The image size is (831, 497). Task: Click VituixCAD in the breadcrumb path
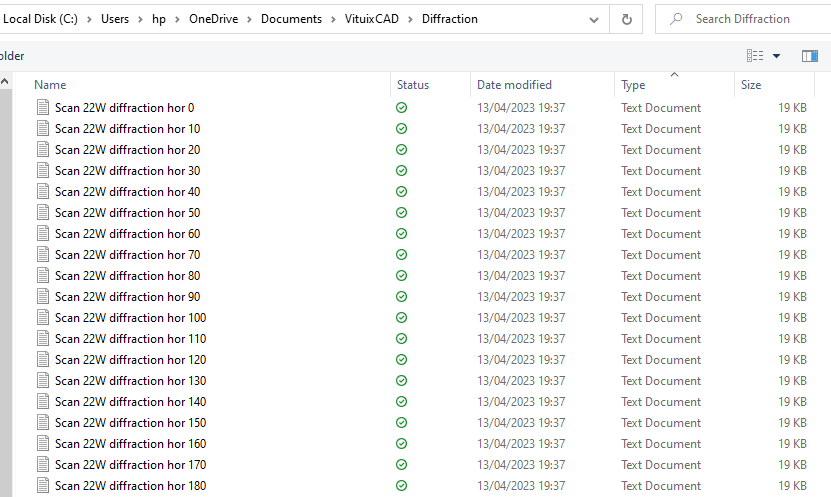(x=372, y=19)
